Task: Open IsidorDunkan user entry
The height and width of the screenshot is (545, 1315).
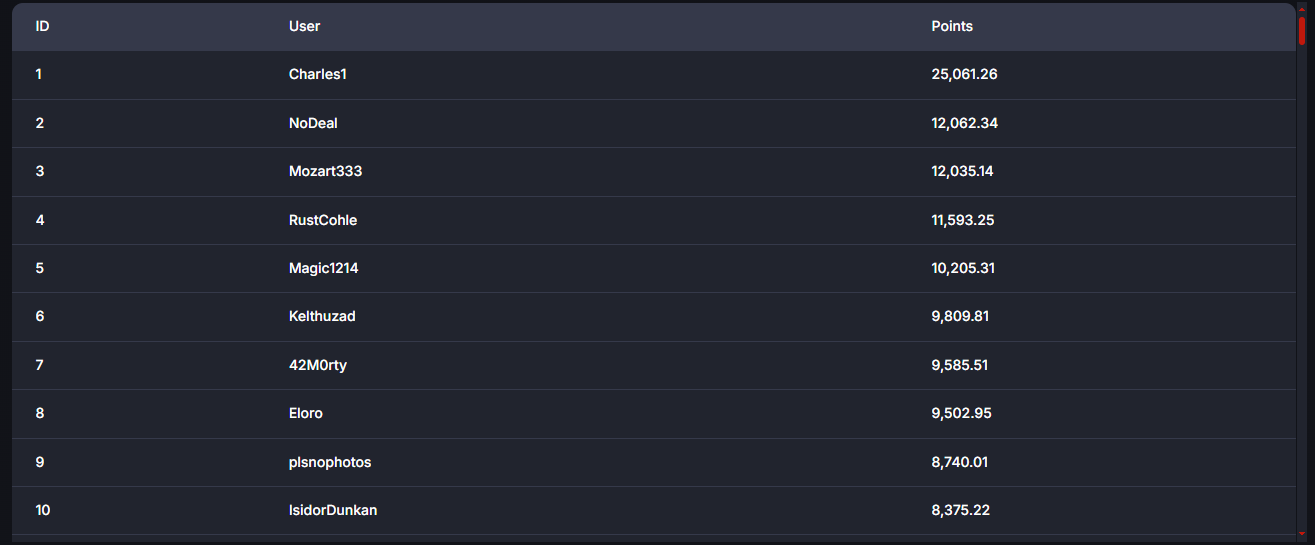Action: [333, 510]
